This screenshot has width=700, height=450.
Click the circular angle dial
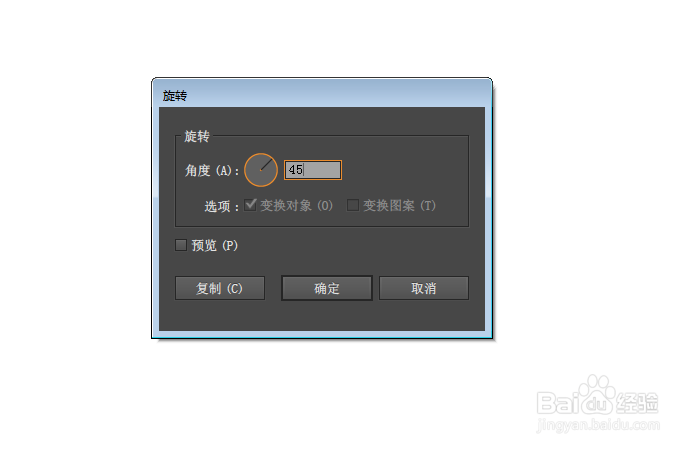click(x=261, y=170)
